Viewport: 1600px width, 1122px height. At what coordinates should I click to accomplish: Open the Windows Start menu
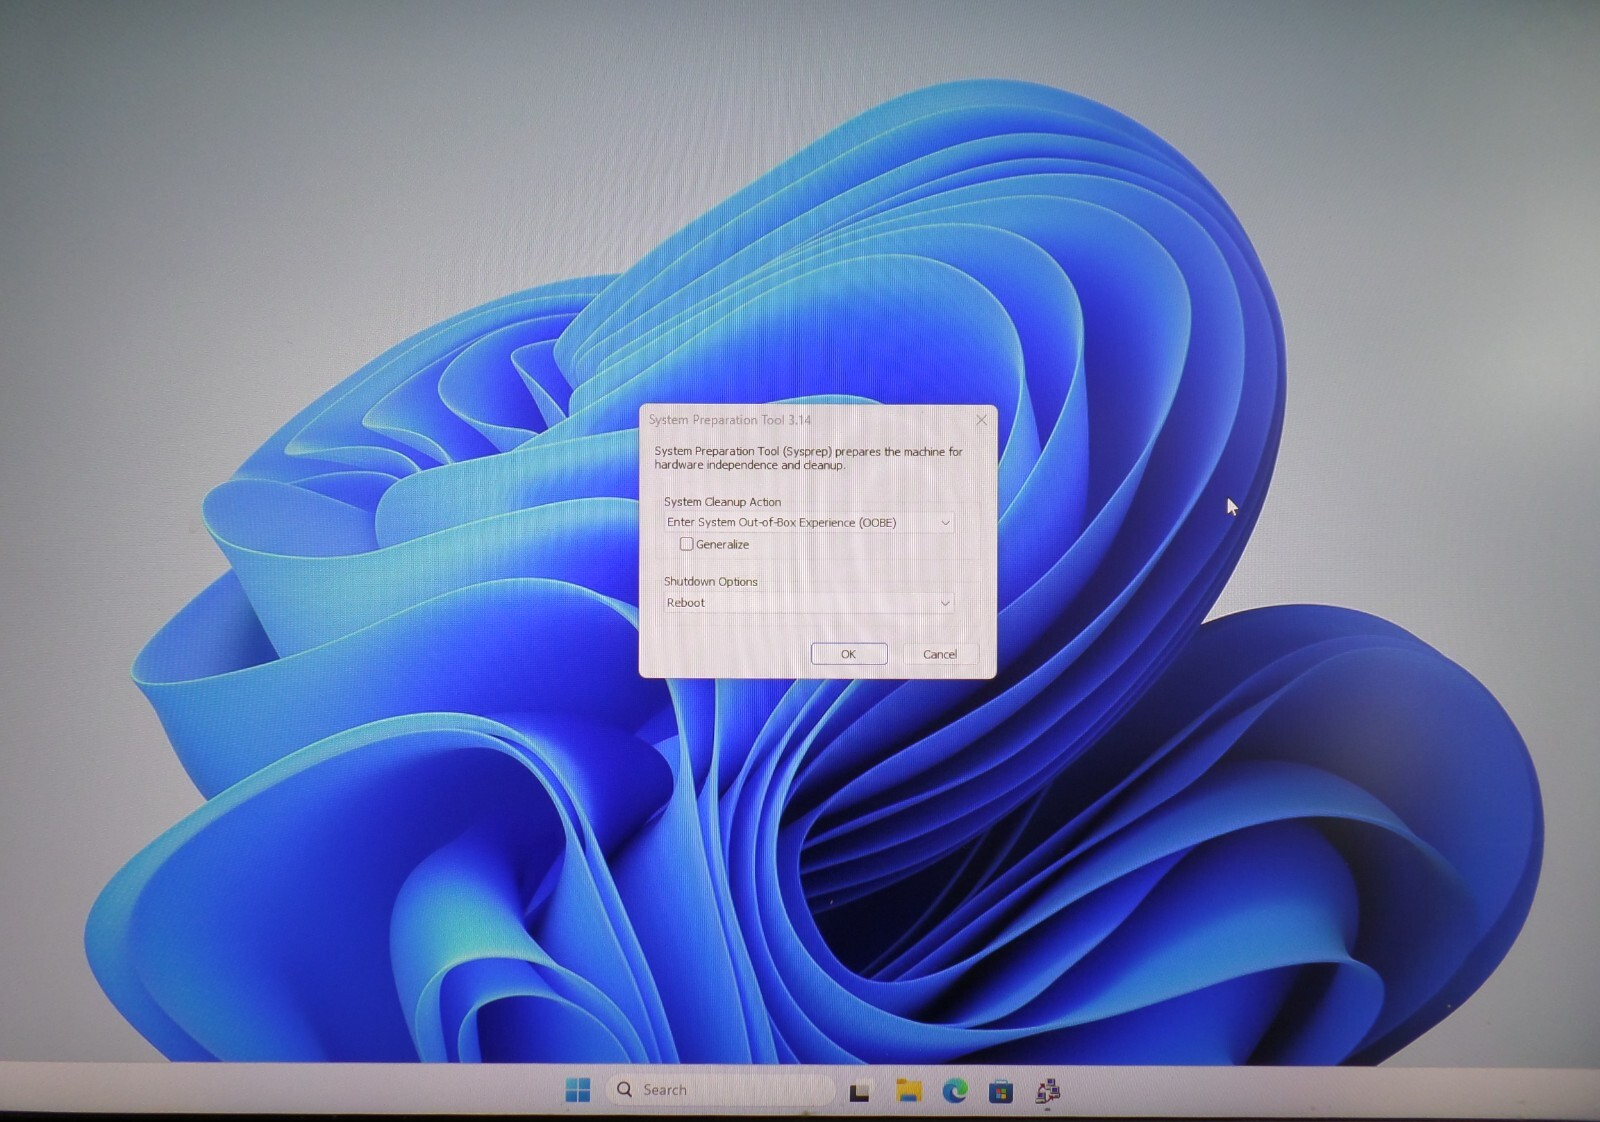click(578, 1090)
